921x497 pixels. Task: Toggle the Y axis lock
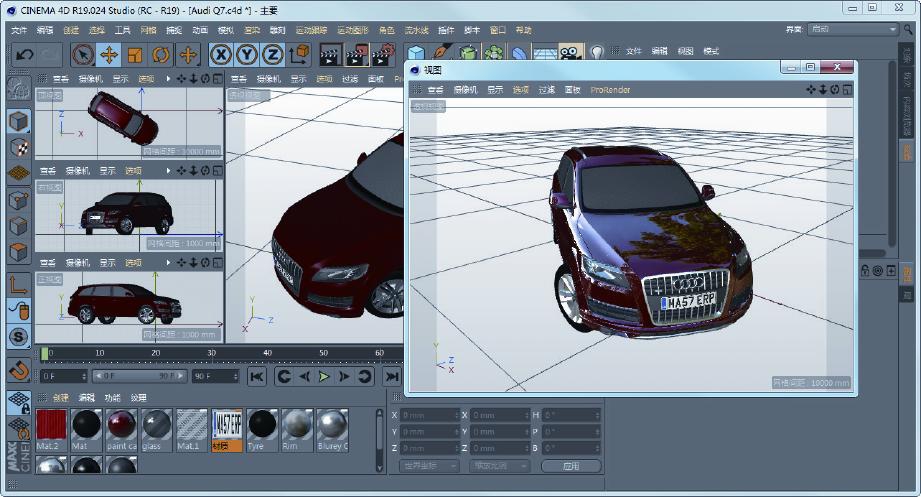247,54
